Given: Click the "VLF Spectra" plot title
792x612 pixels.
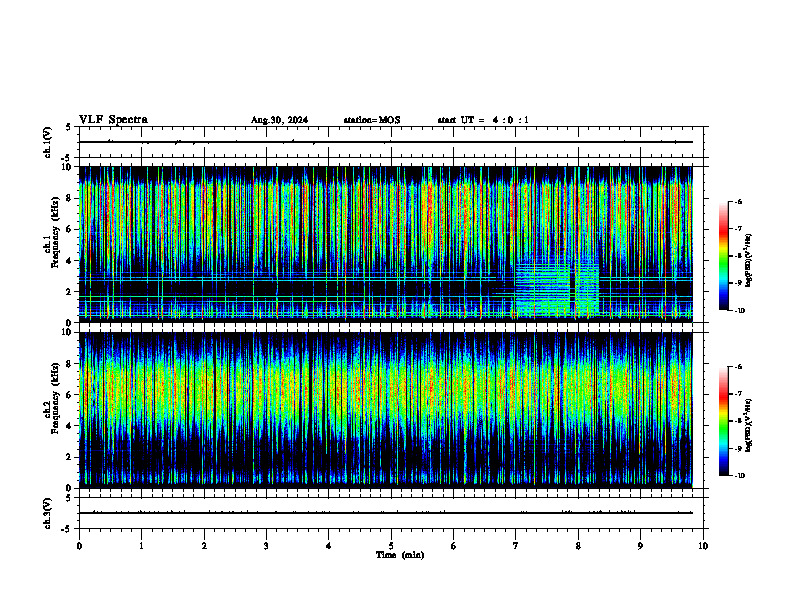Looking at the screenshot, I should tap(113, 120).
